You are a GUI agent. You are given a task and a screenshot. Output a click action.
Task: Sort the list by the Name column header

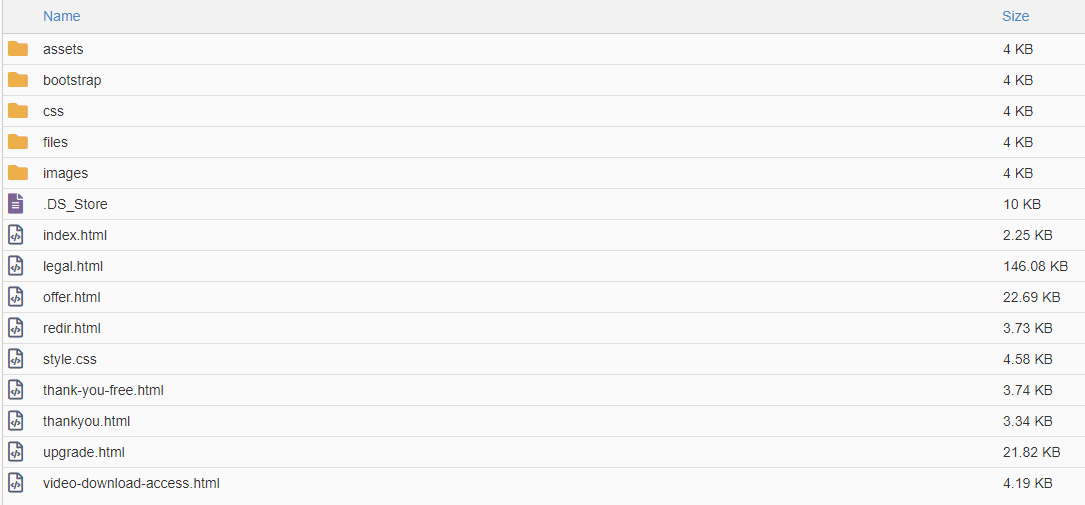(x=62, y=16)
